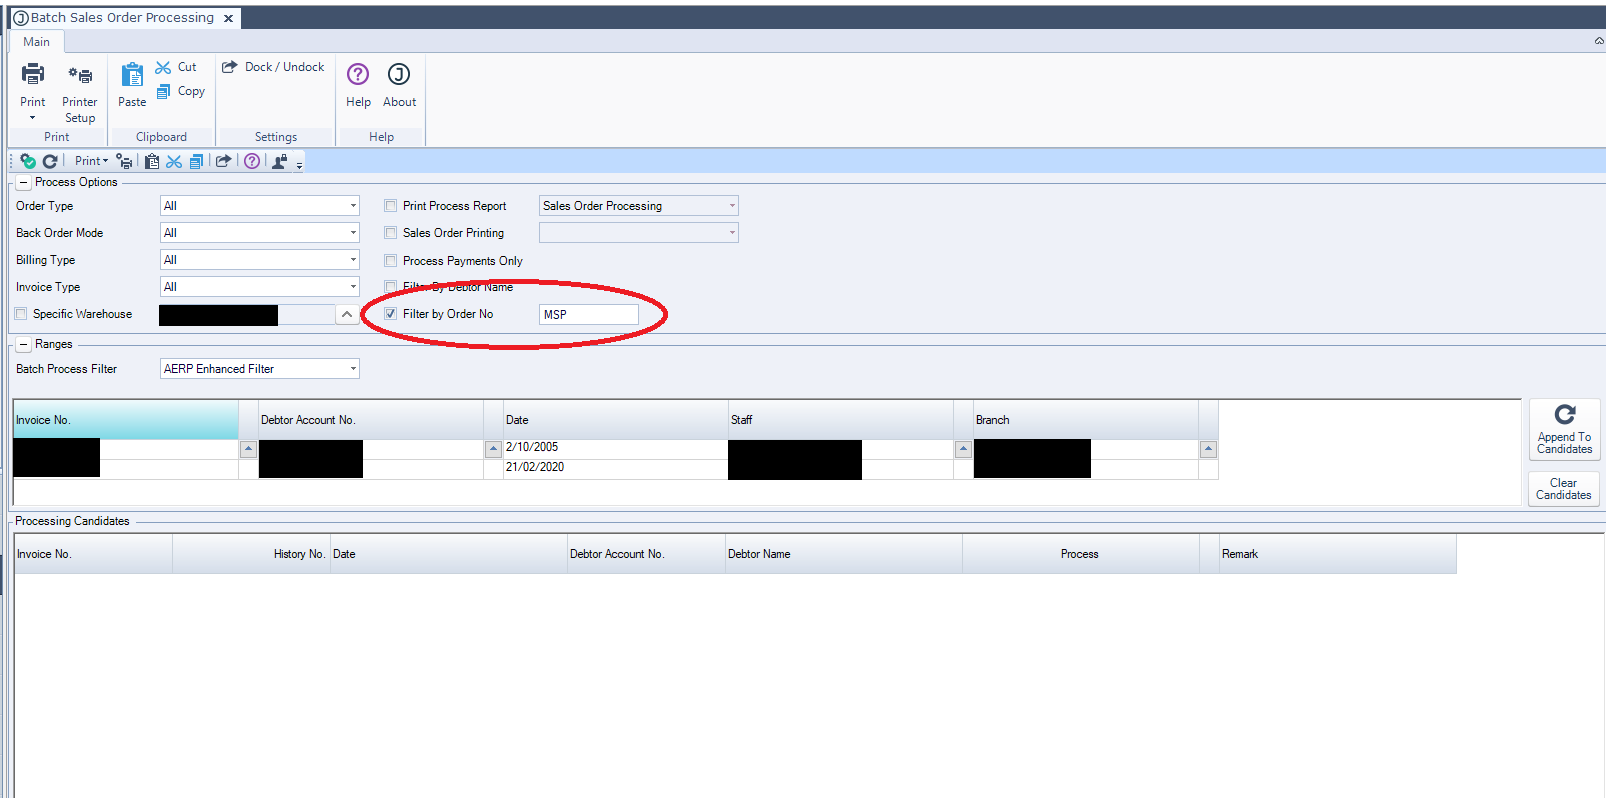Collapse the Process Options section
Viewport: 1606px width, 798px height.
point(23,183)
